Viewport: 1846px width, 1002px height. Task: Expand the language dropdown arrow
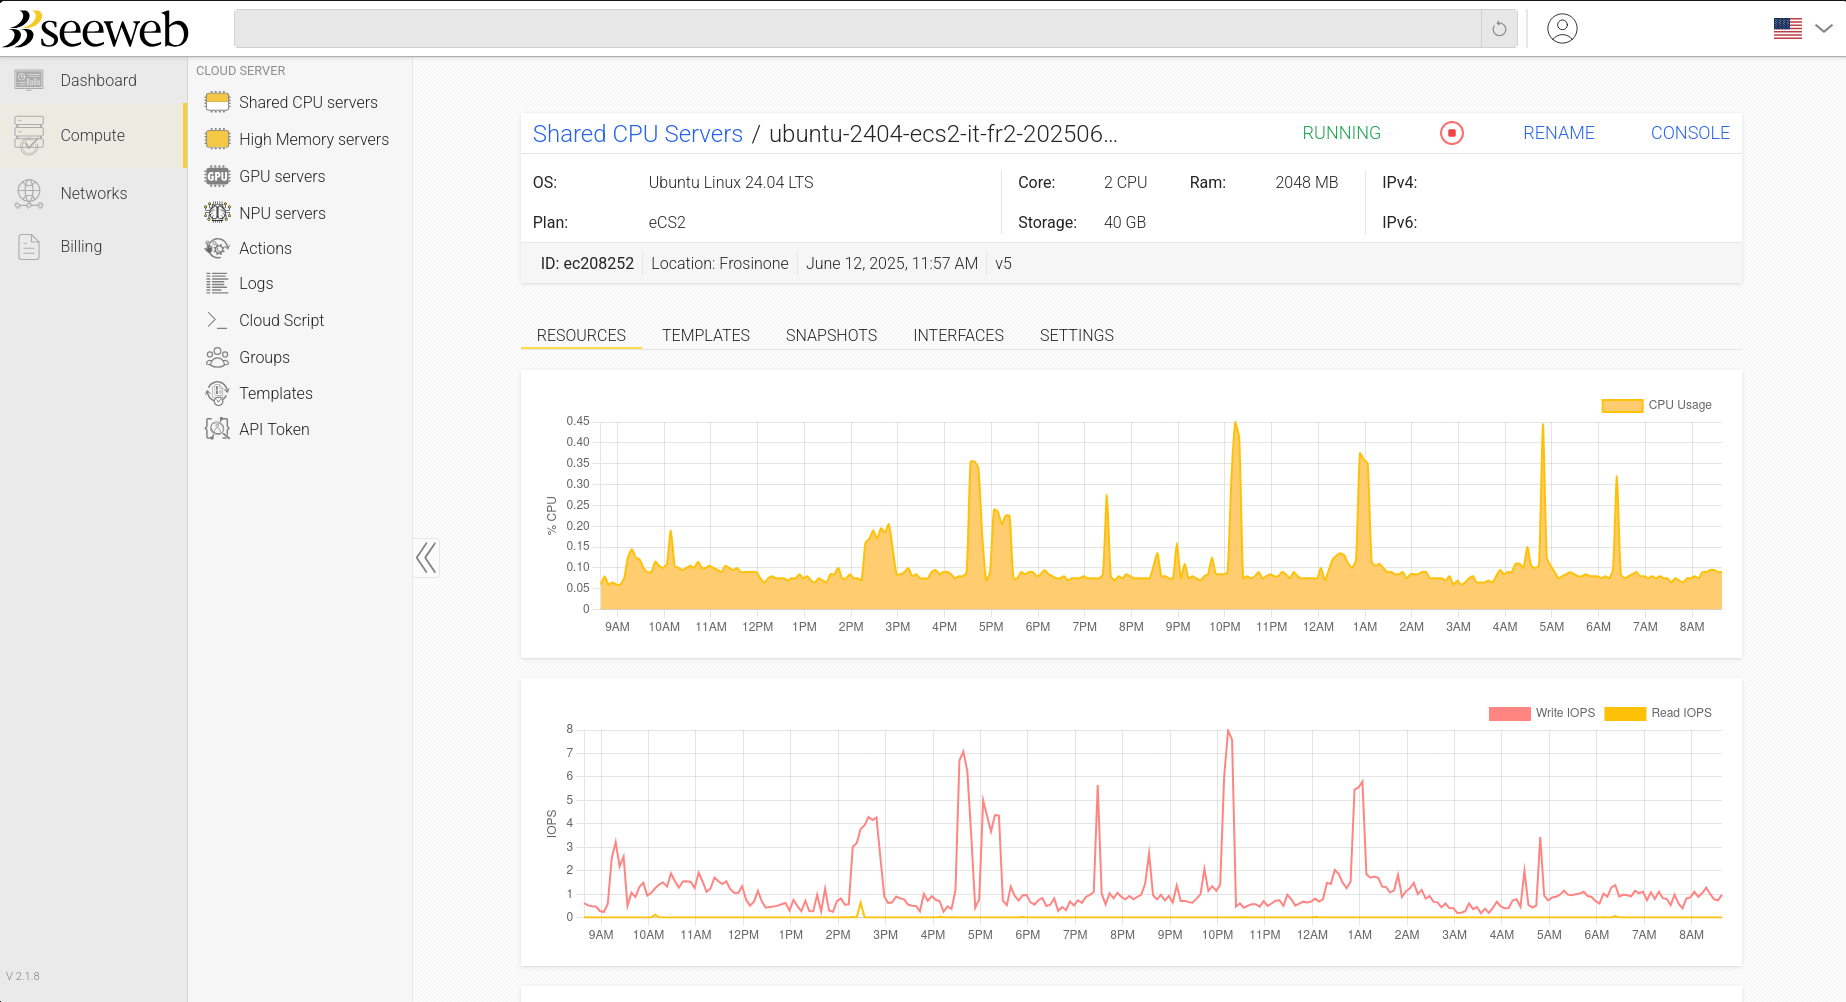tap(1824, 28)
